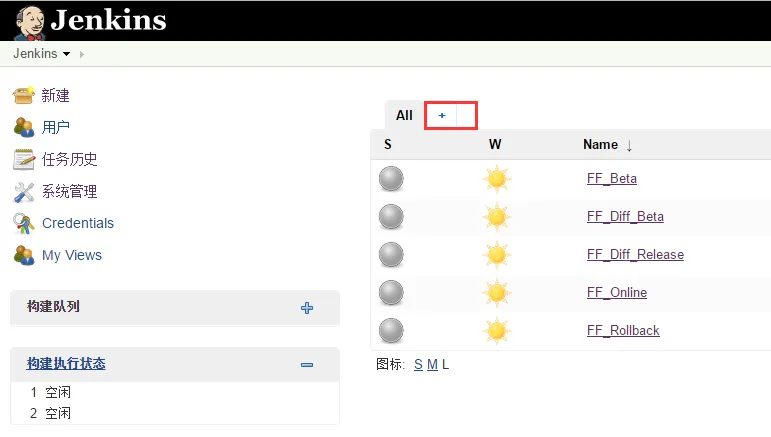Open the FF_Beta job
This screenshot has height=437, width=771.
click(x=612, y=178)
